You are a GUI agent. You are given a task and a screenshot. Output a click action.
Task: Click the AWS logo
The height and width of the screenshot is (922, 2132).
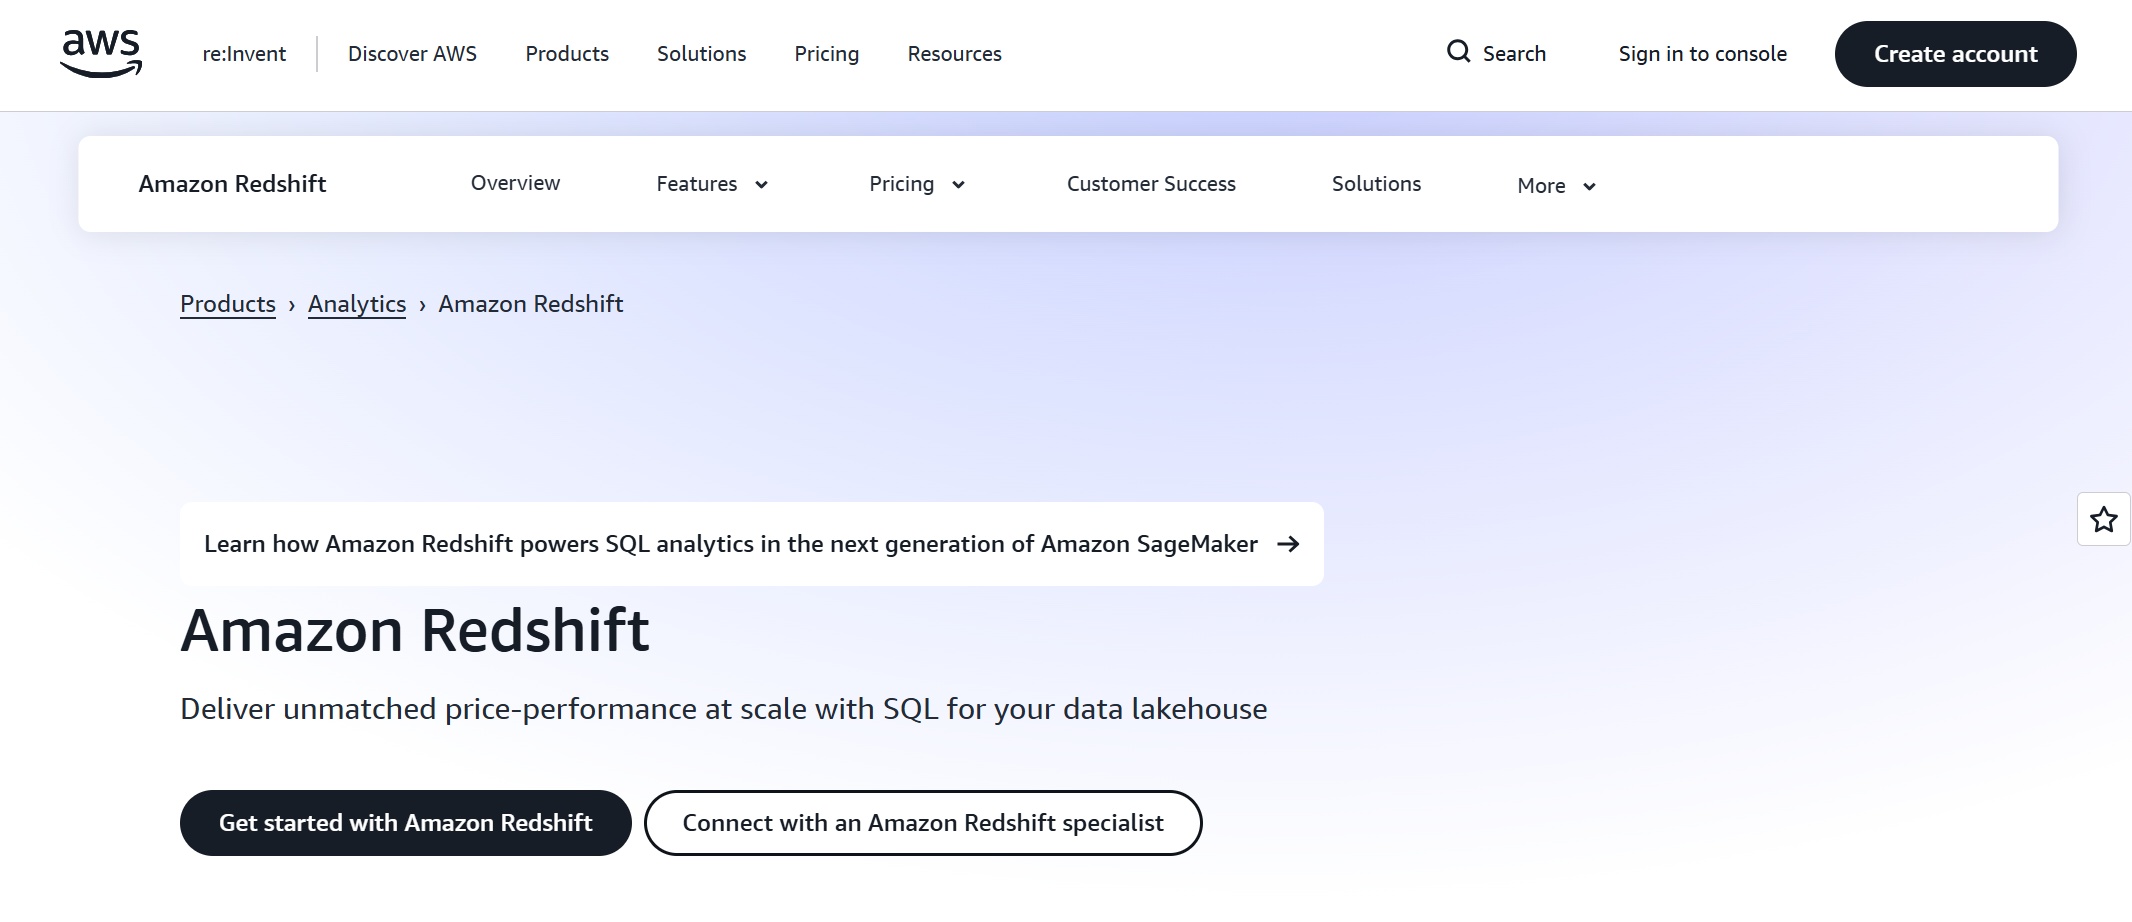100,54
